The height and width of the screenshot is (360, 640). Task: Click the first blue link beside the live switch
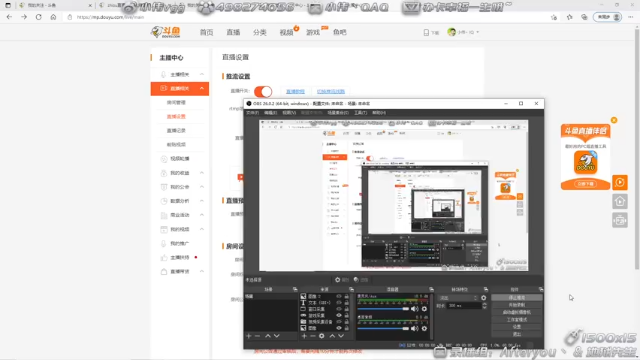point(295,91)
